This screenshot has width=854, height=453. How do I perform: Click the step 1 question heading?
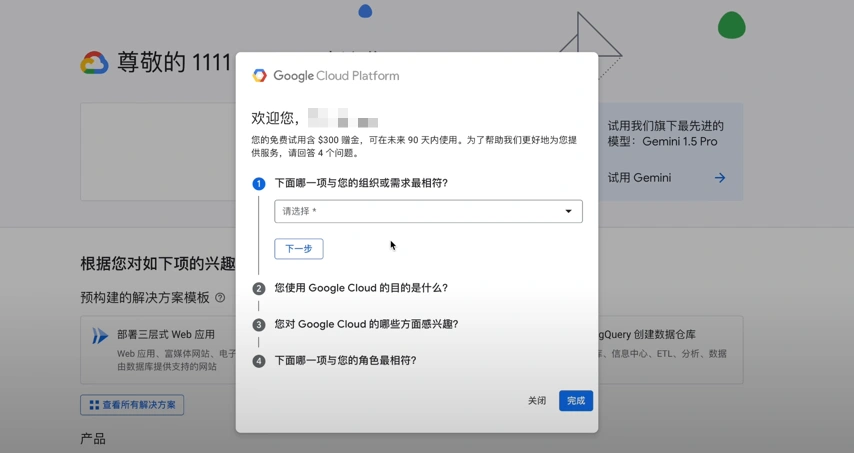coord(361,183)
